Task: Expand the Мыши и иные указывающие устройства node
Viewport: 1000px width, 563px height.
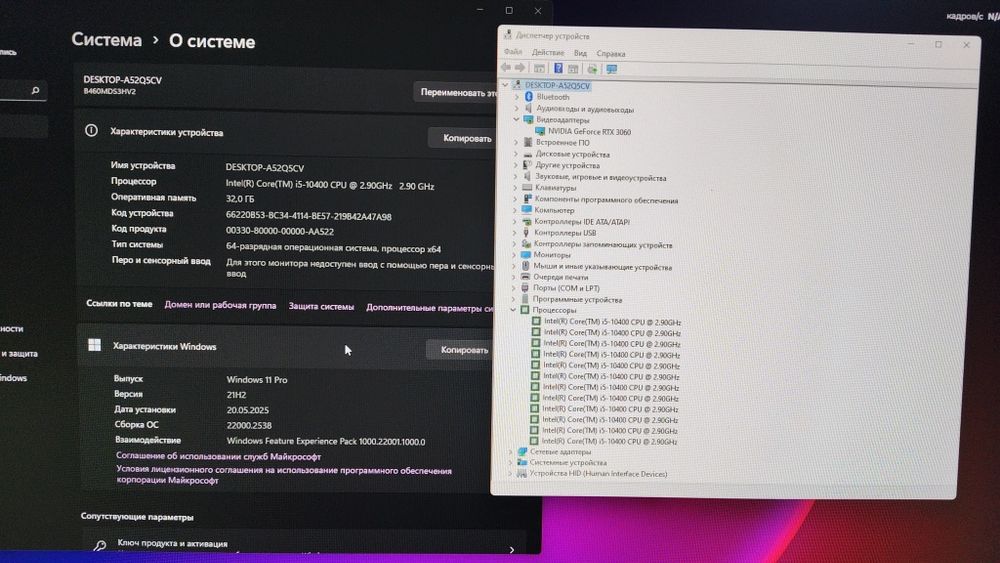Action: tap(514, 266)
